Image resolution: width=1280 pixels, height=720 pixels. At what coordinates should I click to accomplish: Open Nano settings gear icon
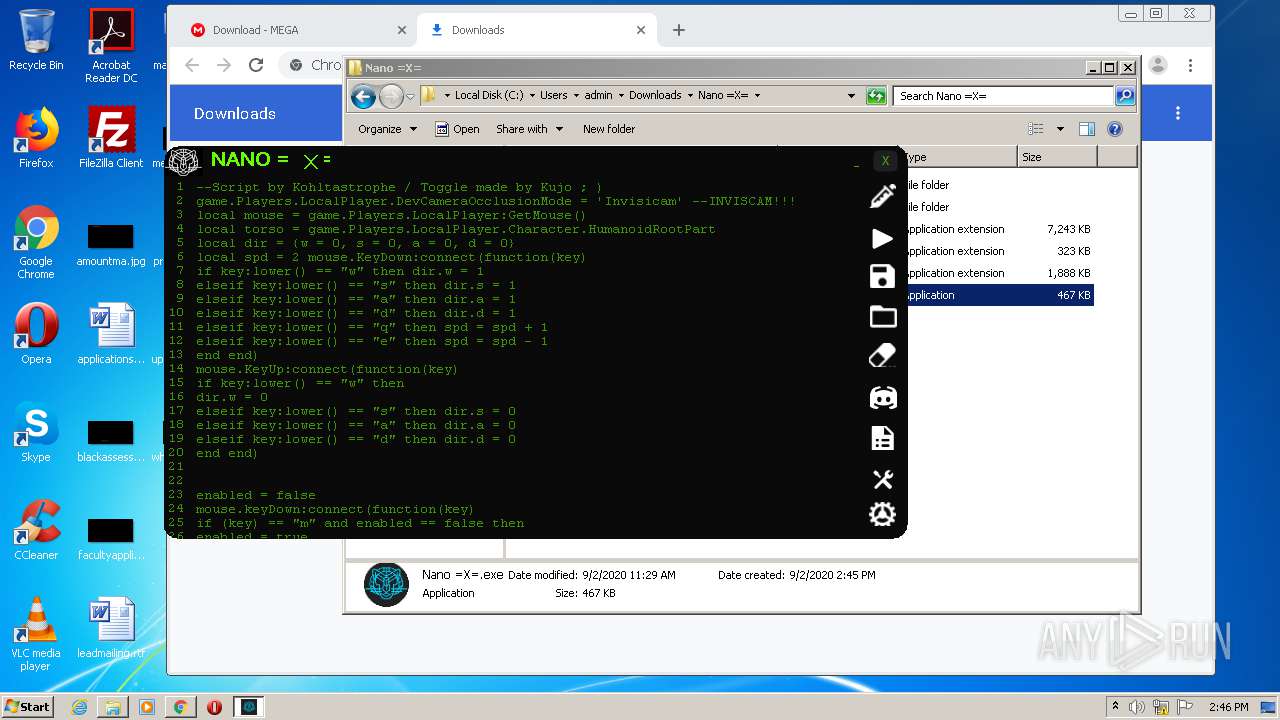coord(882,514)
